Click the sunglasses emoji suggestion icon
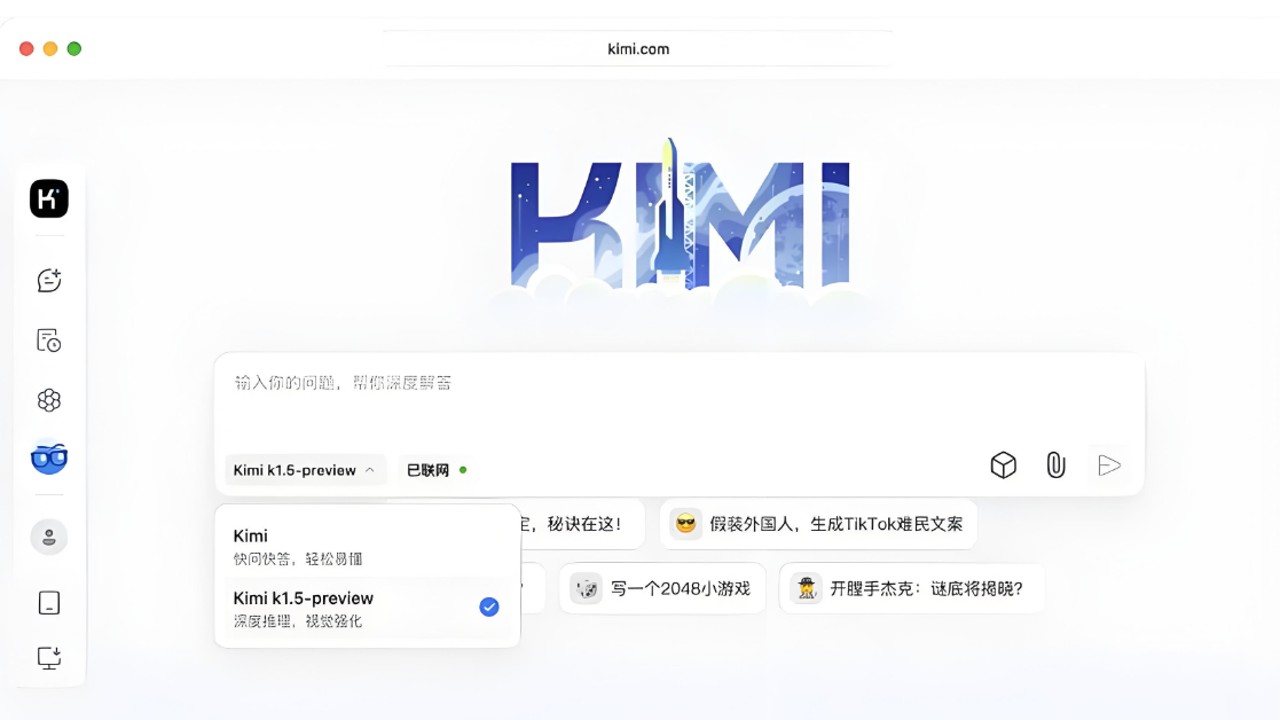The image size is (1280, 720). [x=686, y=523]
